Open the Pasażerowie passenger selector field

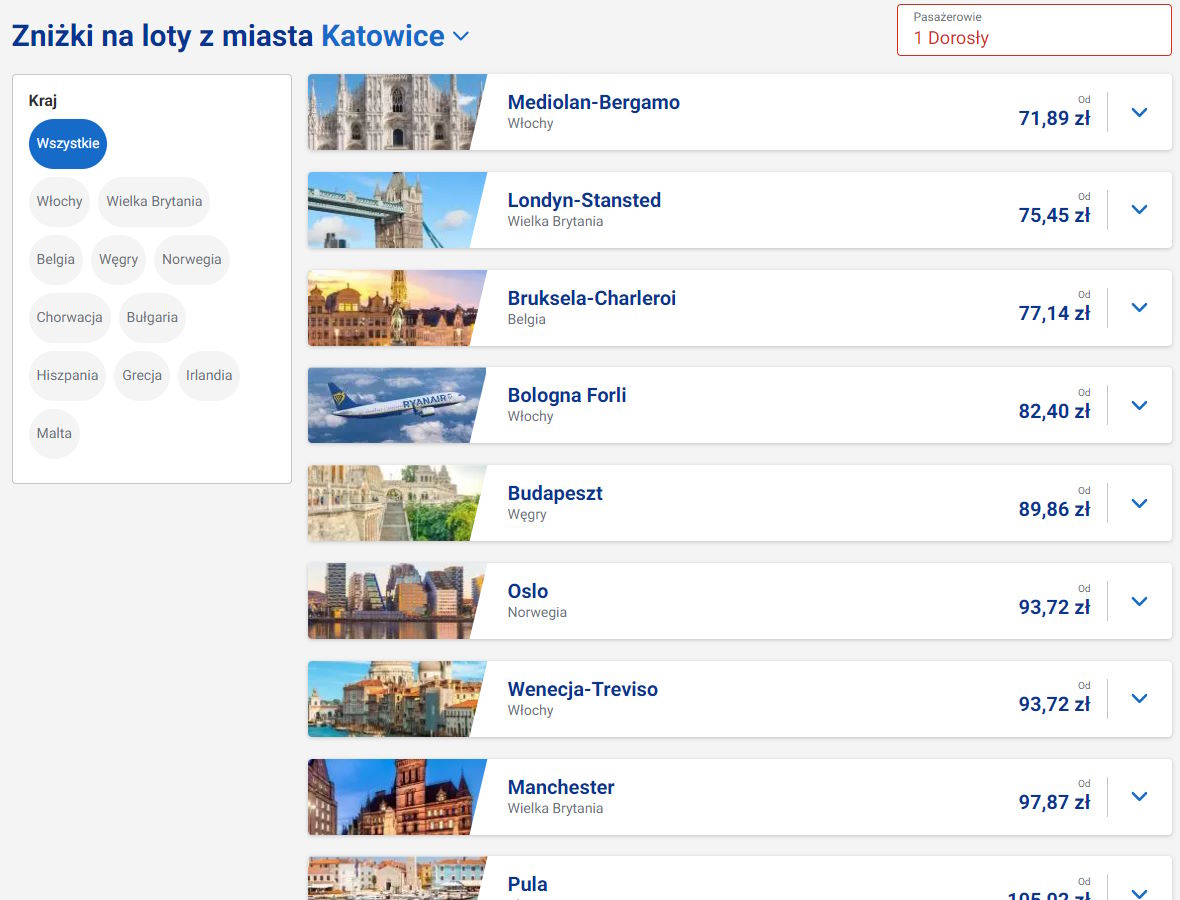1033,30
